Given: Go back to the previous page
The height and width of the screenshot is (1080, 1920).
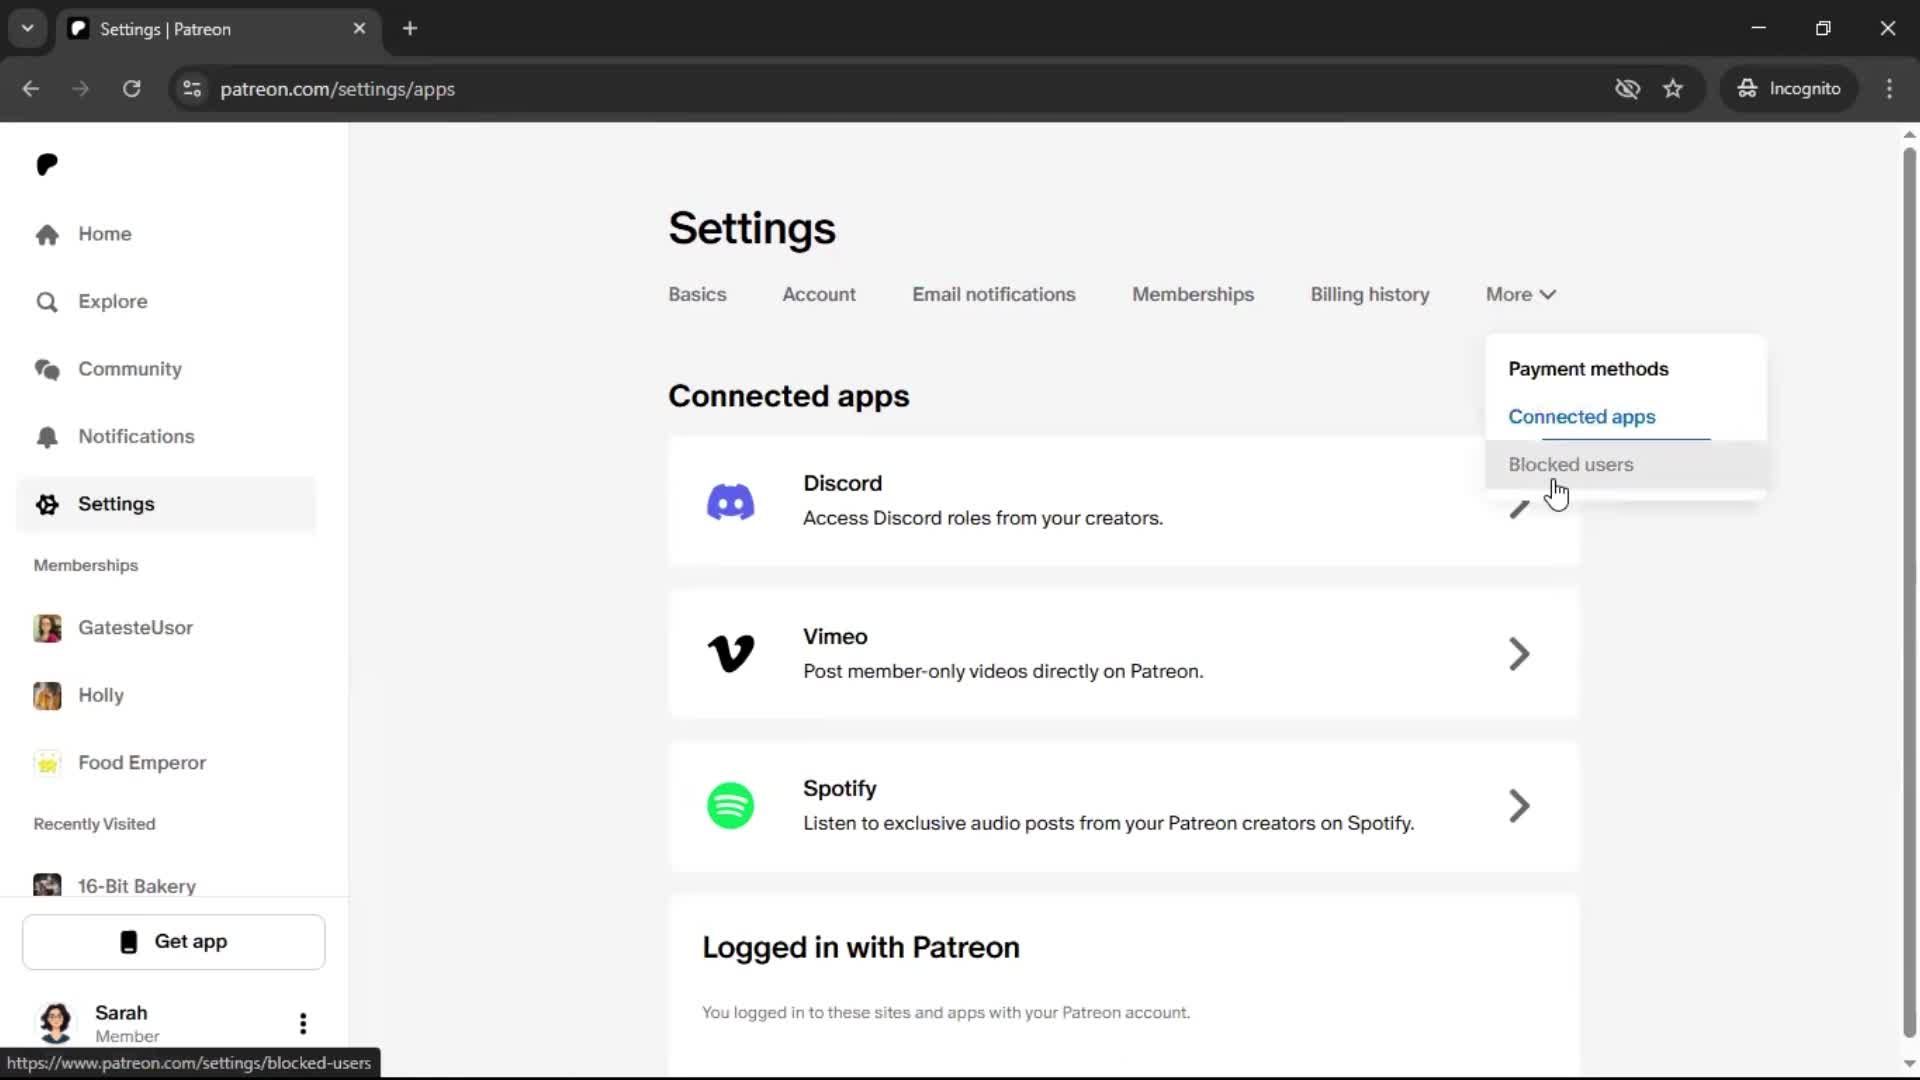Looking at the screenshot, I should click(31, 89).
